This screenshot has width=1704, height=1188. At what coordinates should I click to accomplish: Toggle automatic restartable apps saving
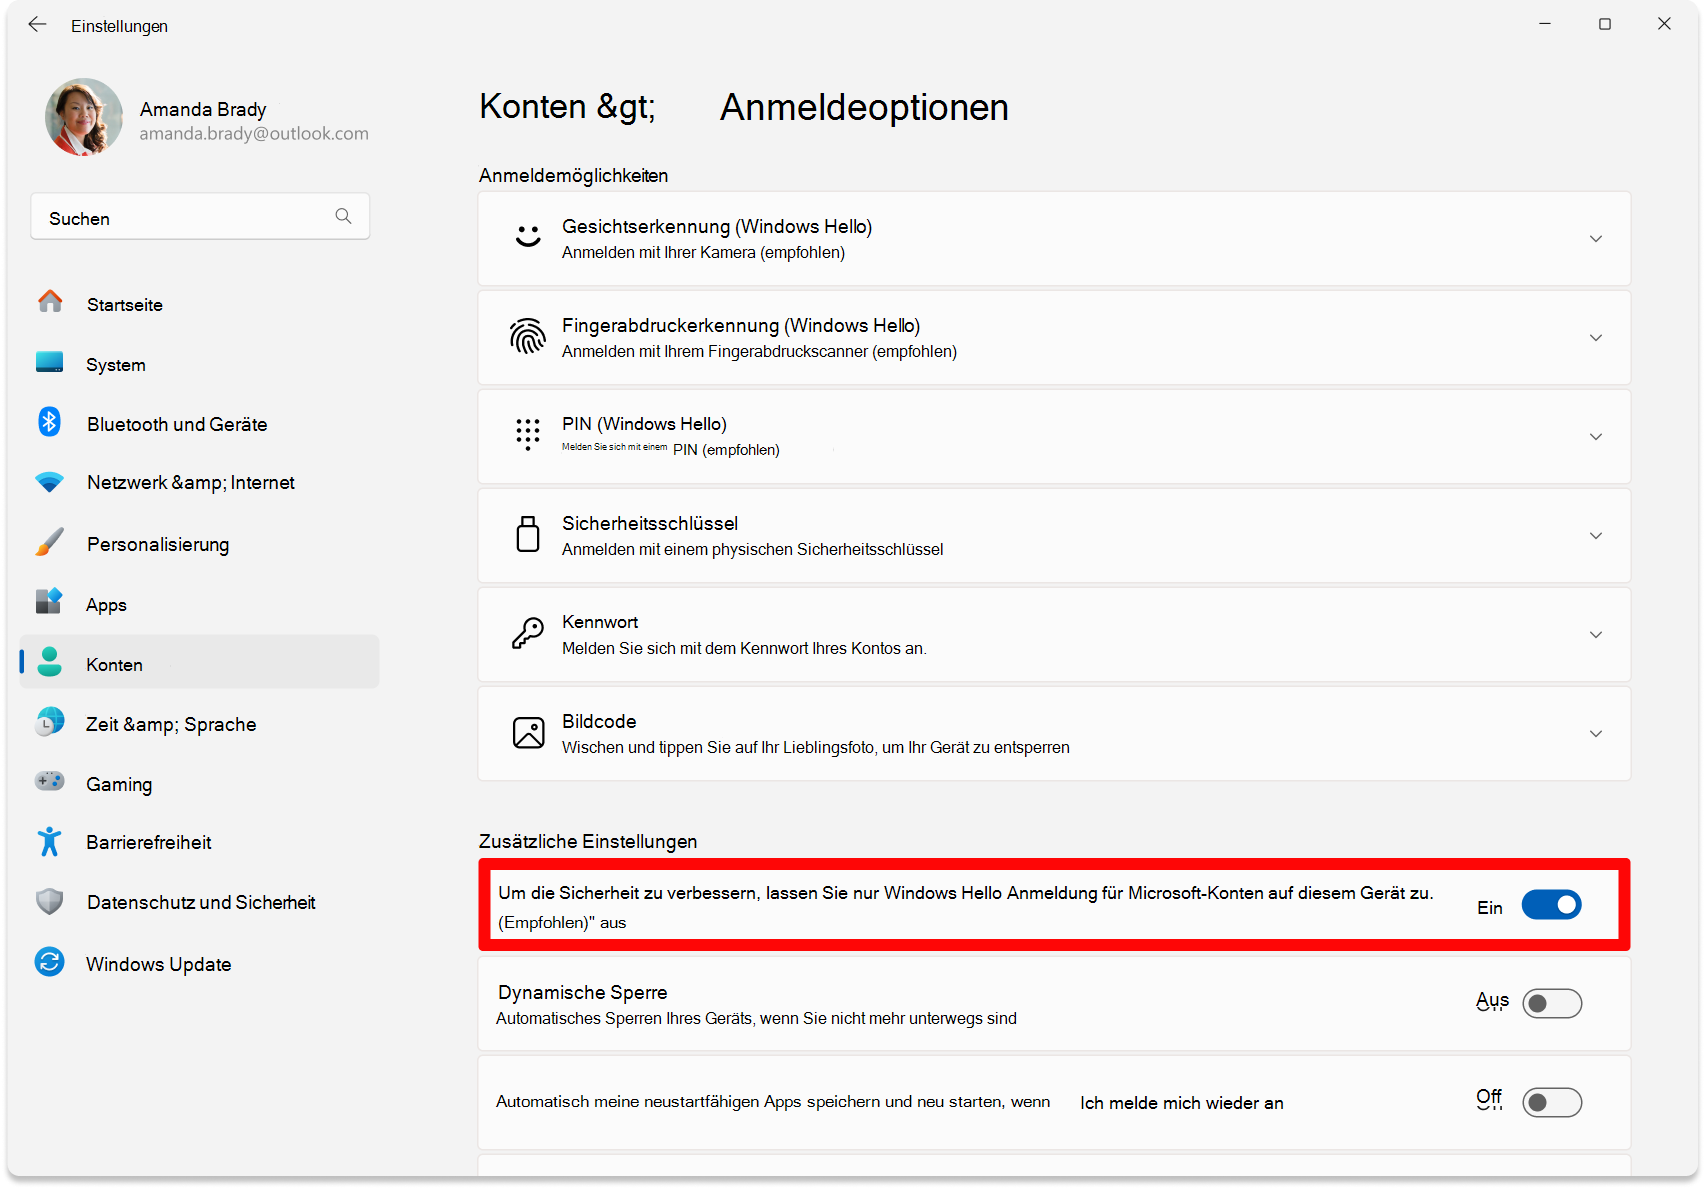point(1552,1102)
